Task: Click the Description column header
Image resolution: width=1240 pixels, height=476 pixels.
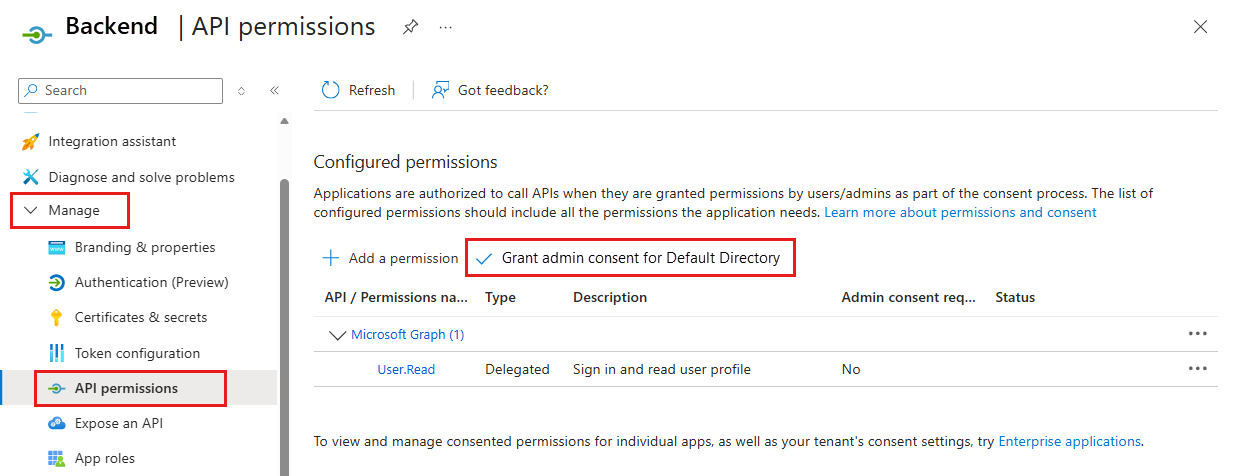Action: click(610, 297)
